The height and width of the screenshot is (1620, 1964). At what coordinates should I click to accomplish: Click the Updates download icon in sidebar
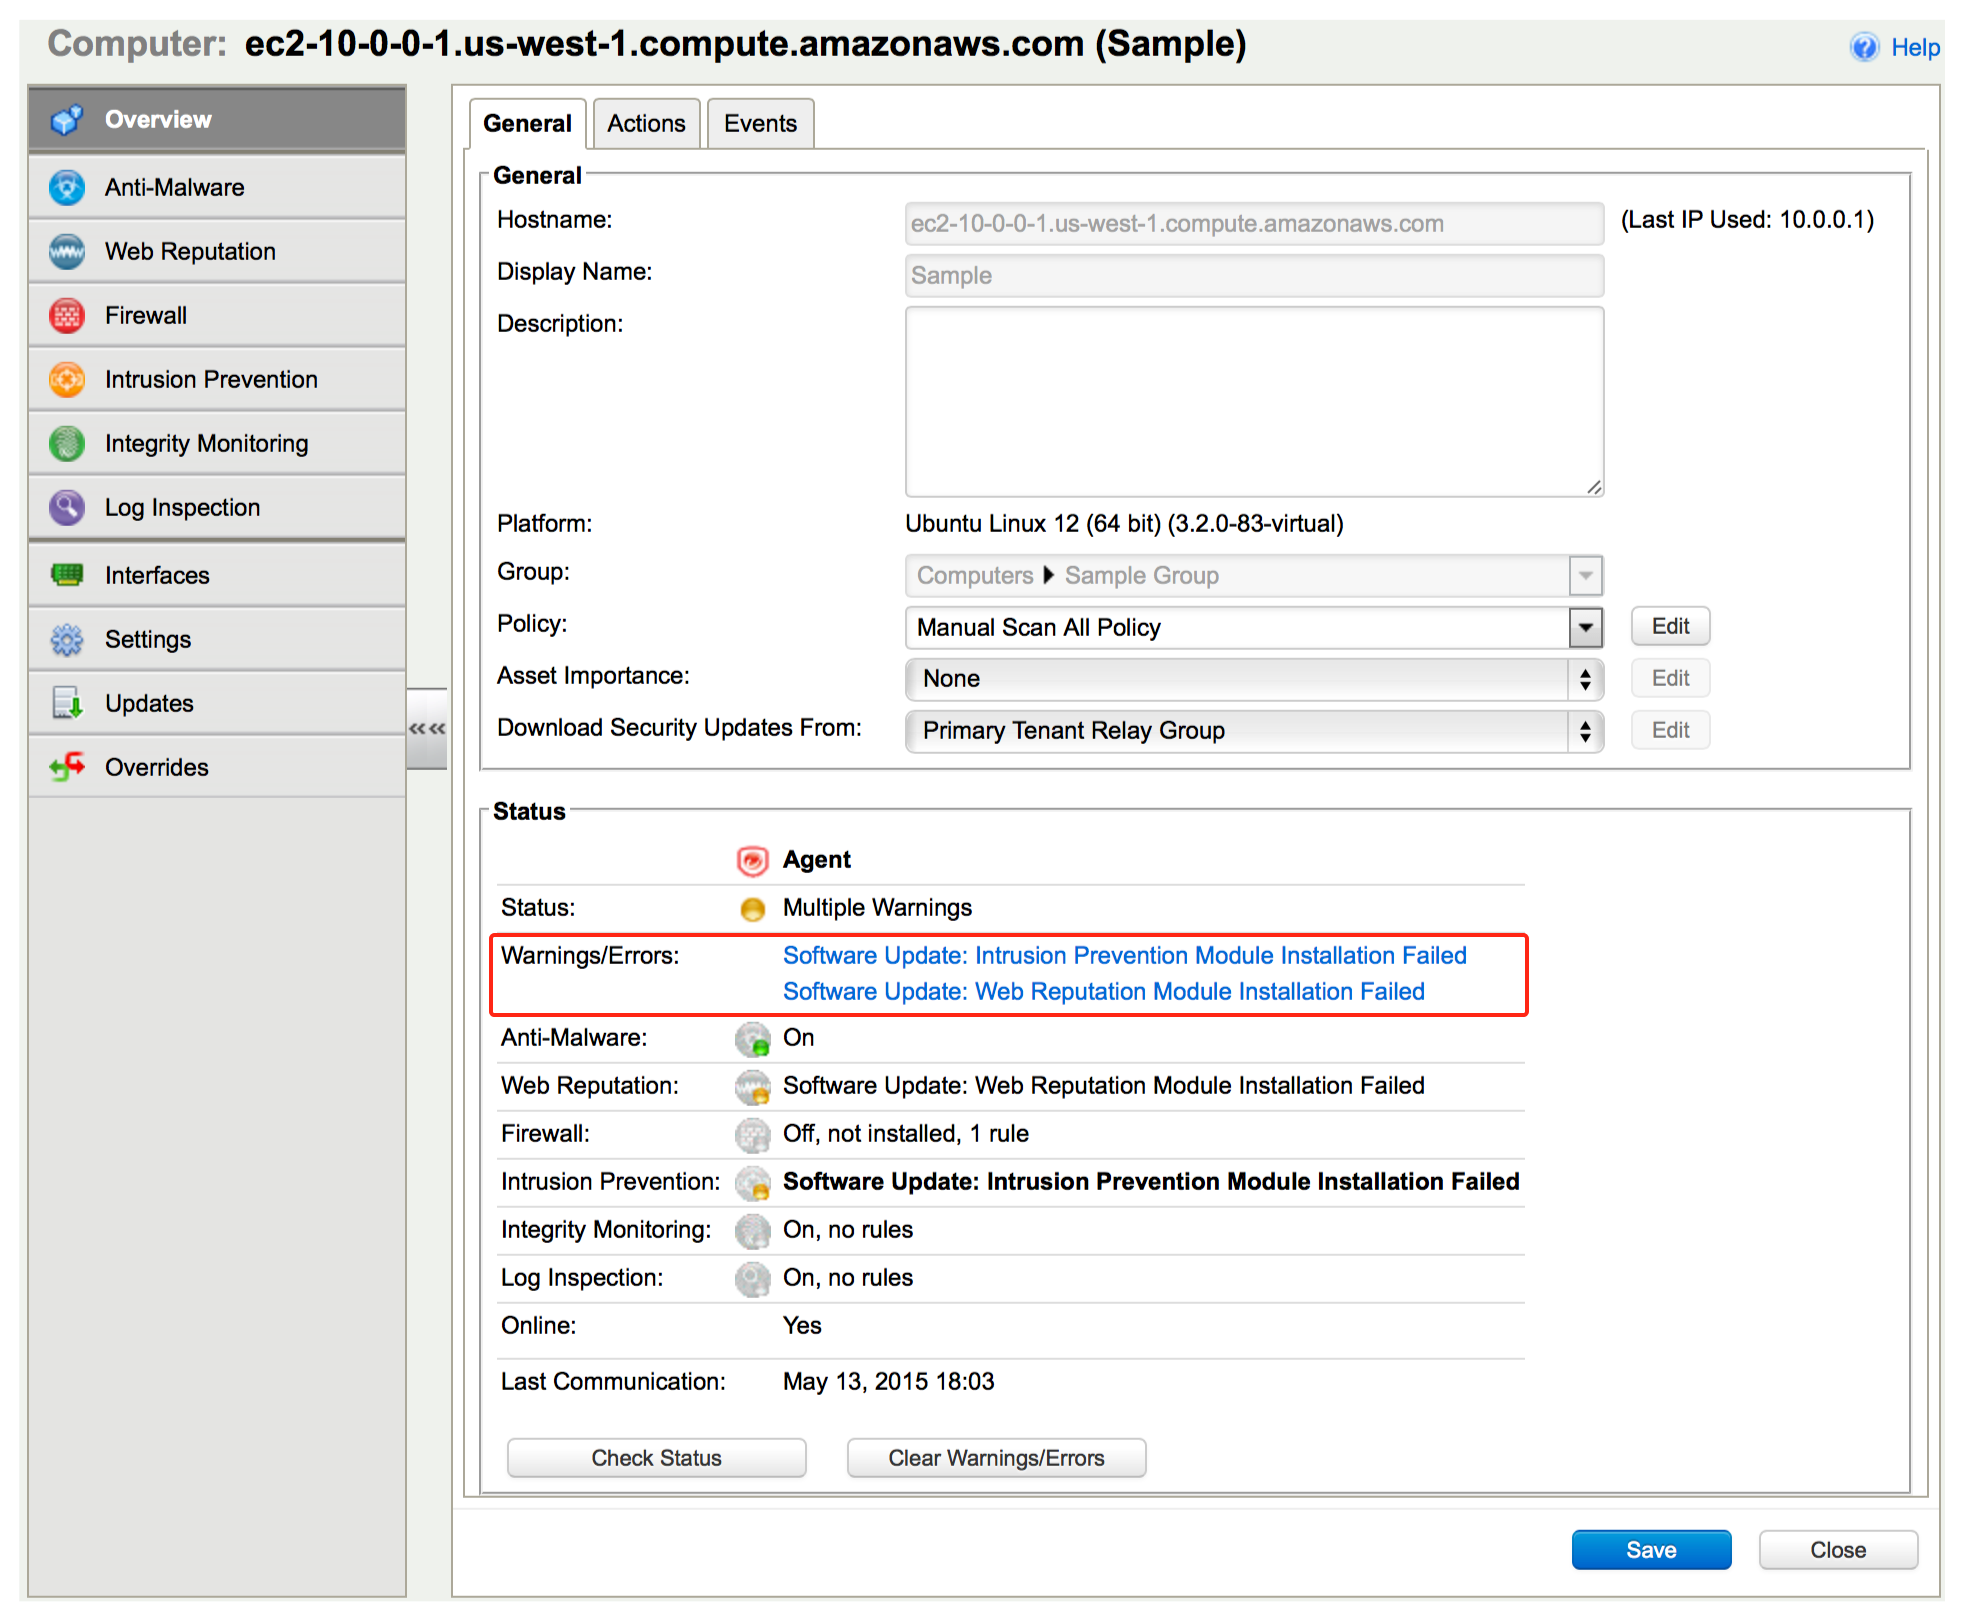pos(67,703)
